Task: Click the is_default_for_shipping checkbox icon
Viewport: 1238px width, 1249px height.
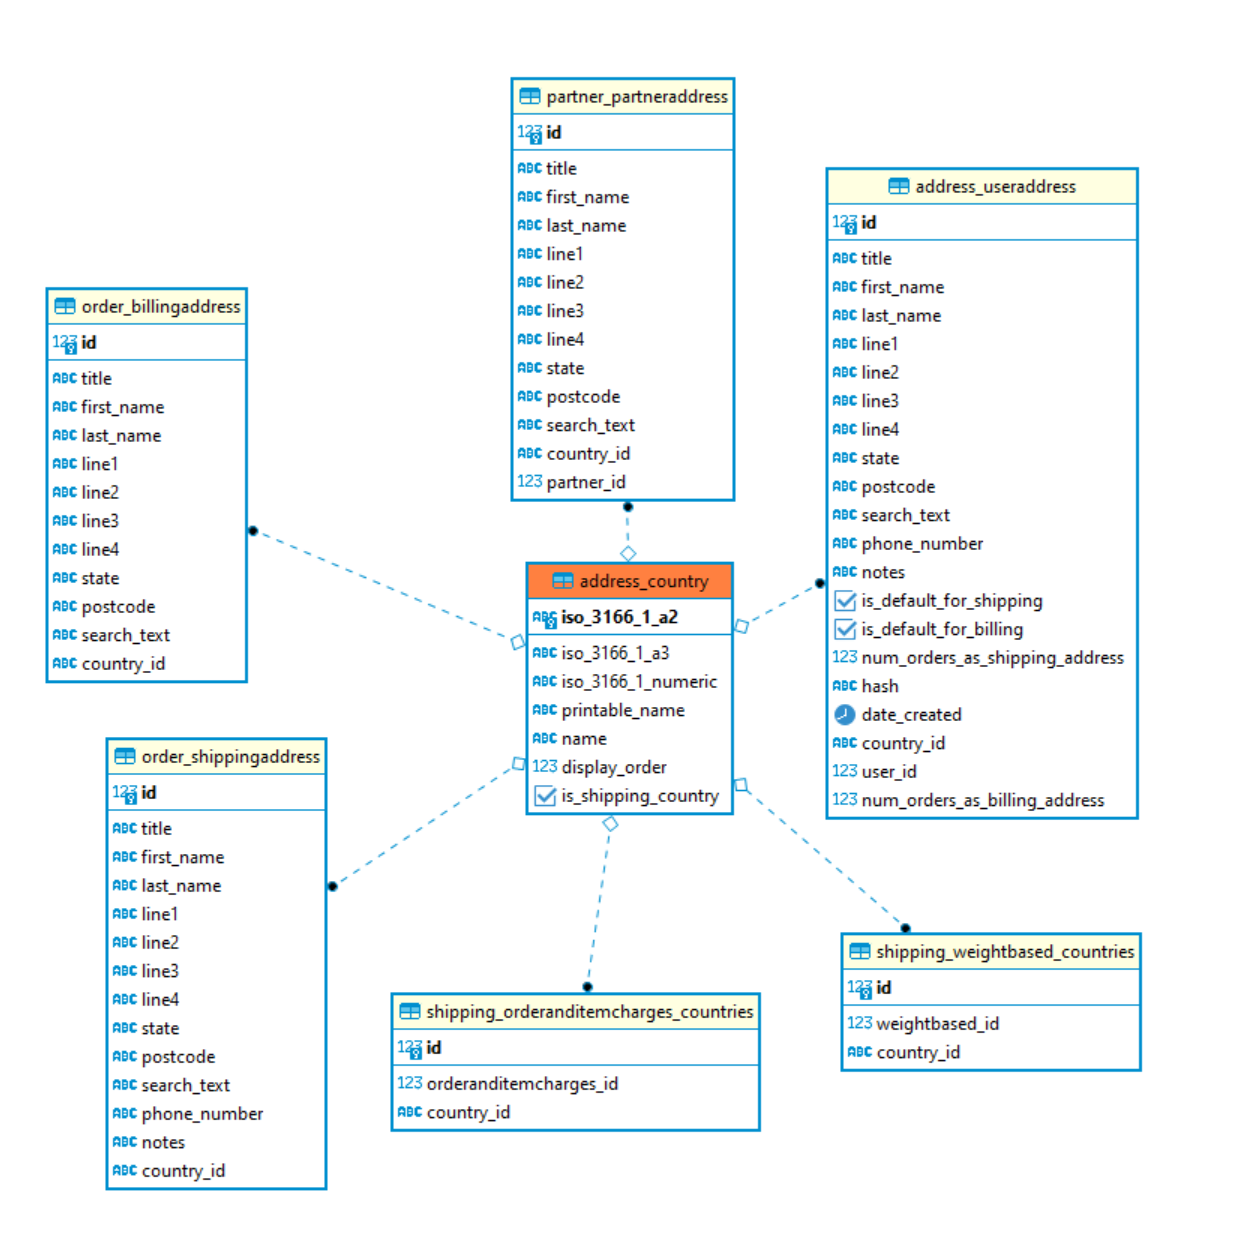Action: (845, 601)
